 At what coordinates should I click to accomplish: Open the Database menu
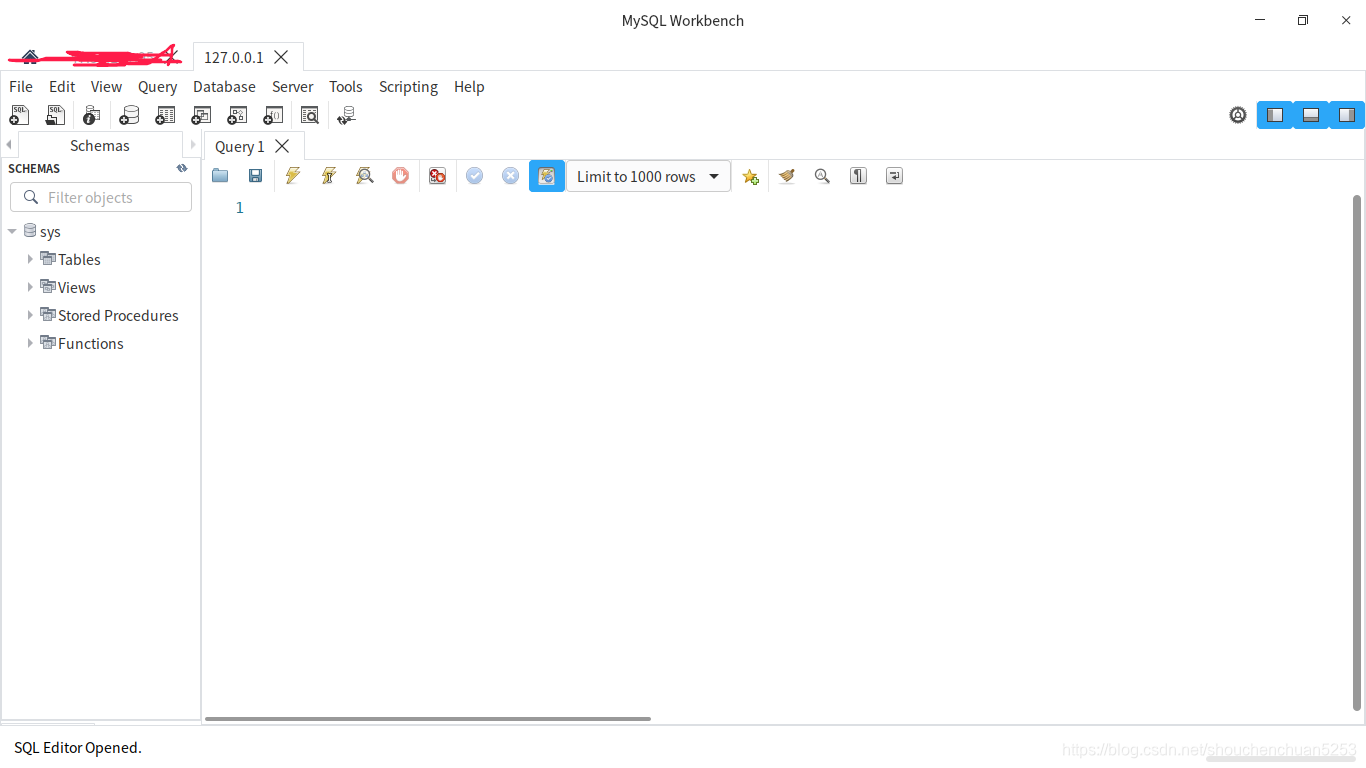point(224,87)
